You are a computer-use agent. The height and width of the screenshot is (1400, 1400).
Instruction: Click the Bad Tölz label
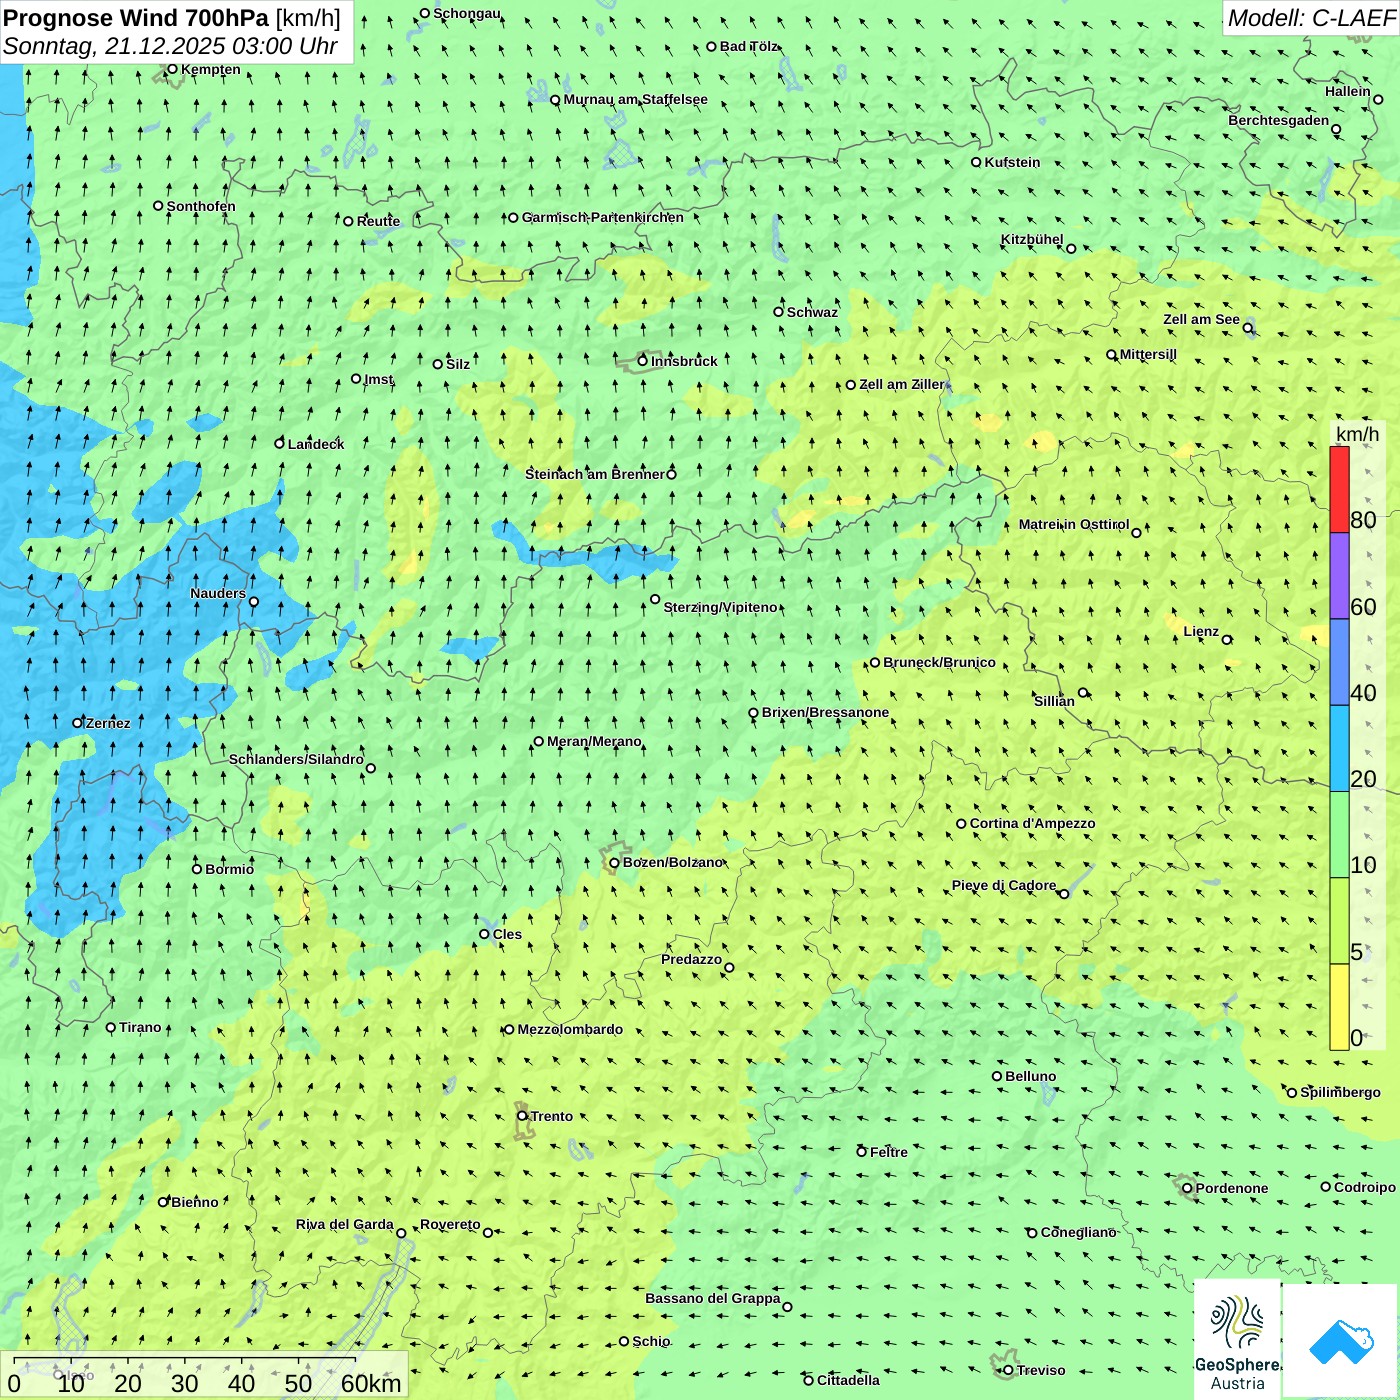[749, 46]
